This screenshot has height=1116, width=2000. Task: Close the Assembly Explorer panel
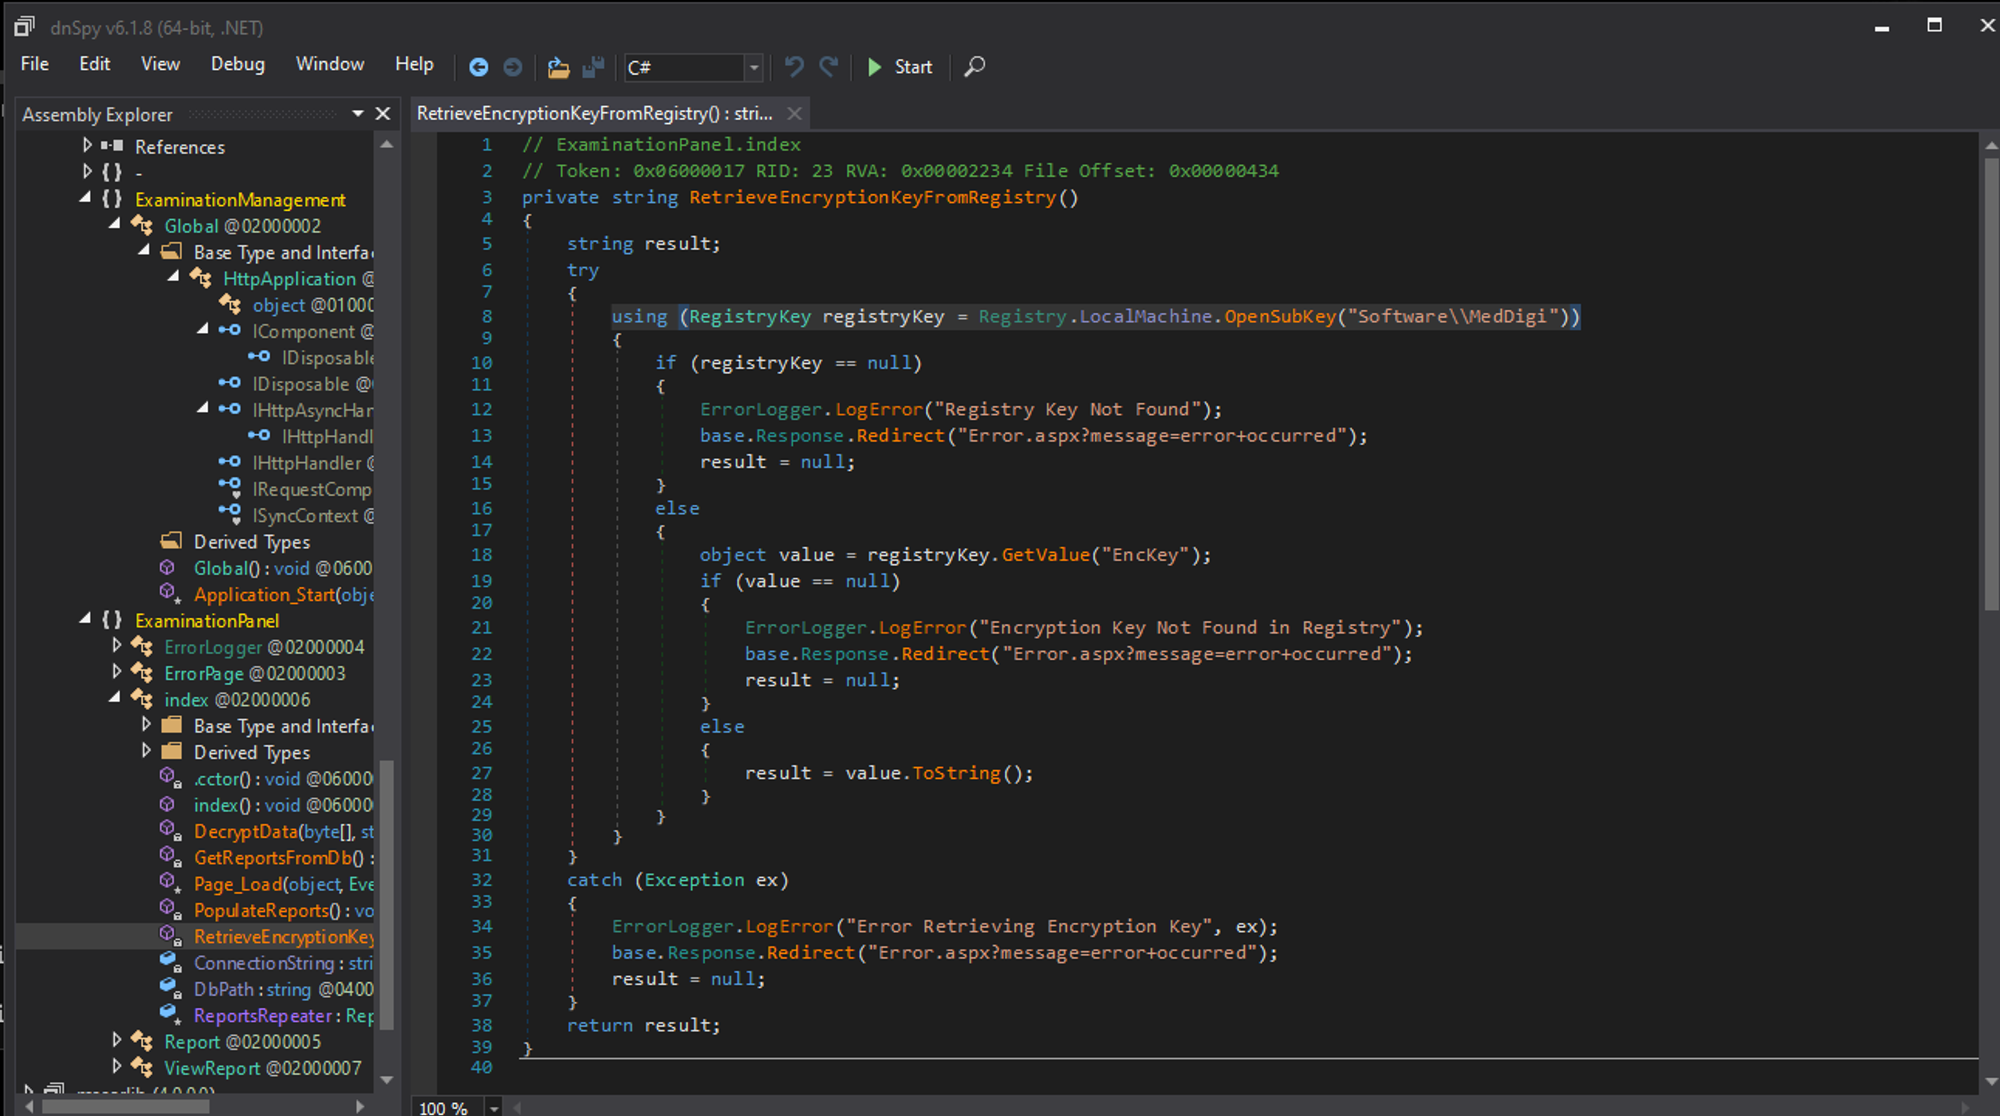tap(382, 114)
